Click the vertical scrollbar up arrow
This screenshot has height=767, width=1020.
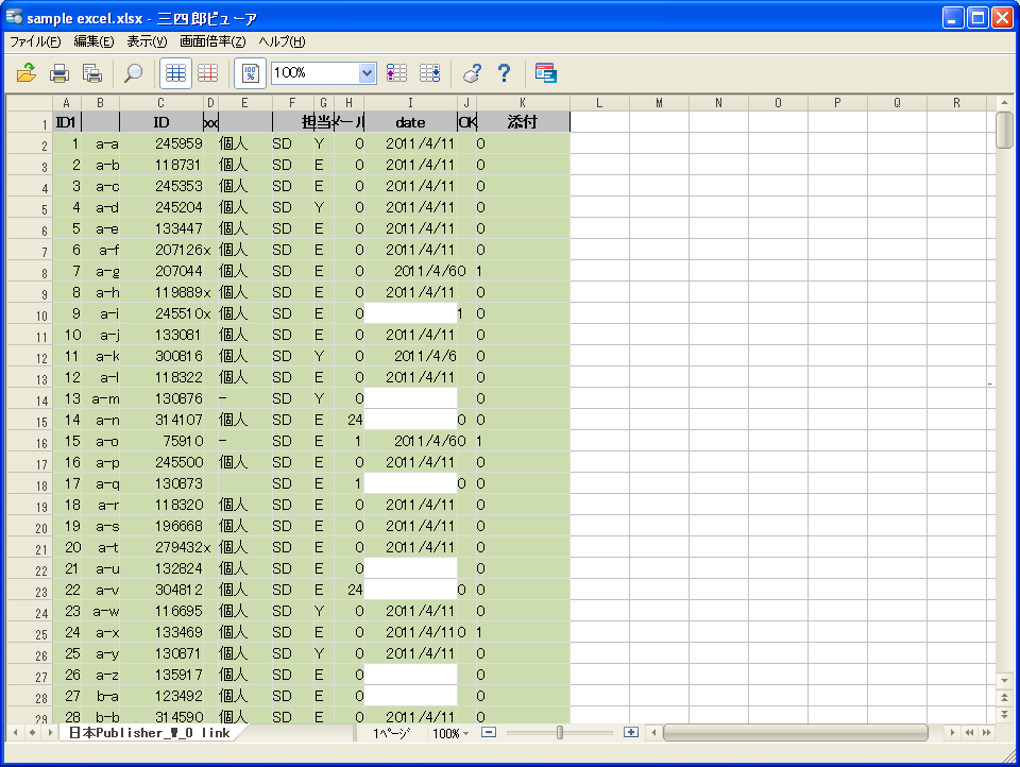1004,103
